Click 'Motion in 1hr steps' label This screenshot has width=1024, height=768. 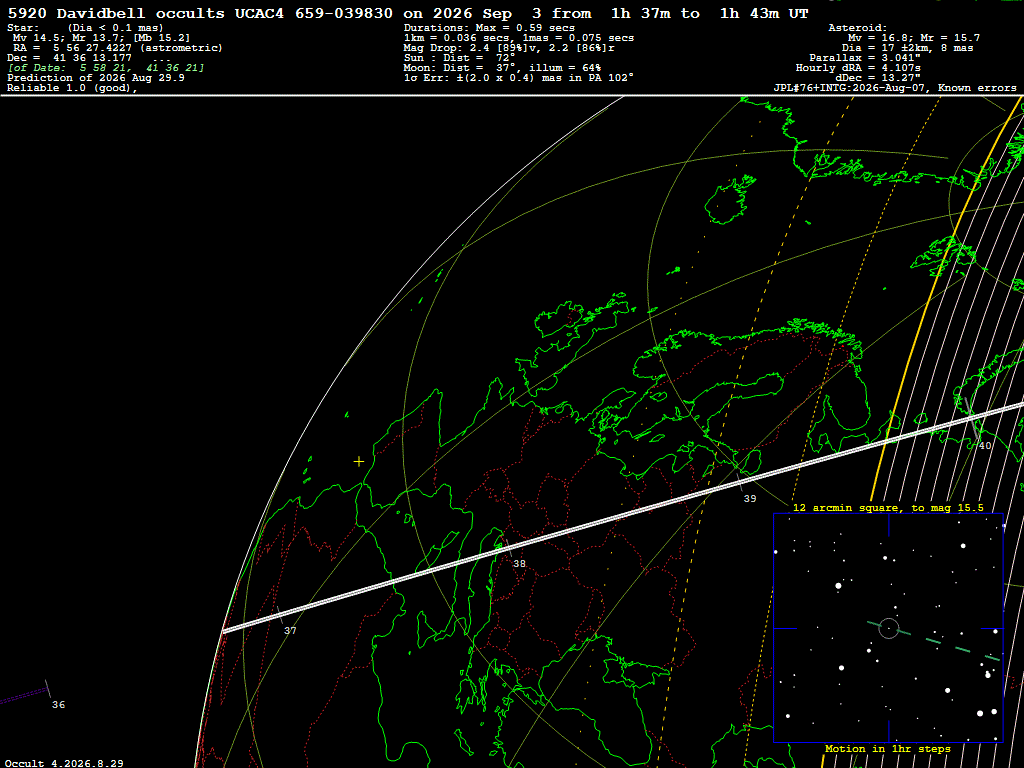point(888,748)
